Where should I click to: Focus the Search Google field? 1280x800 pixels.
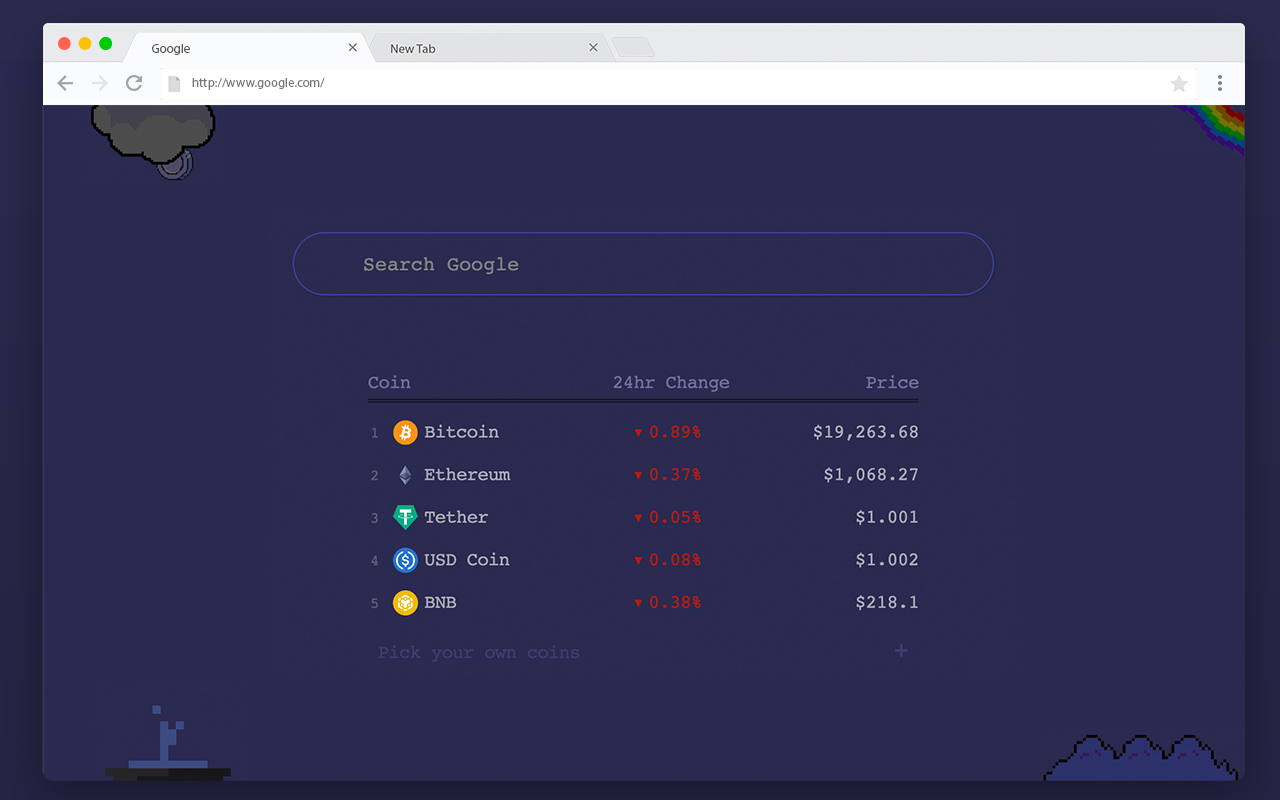click(x=643, y=264)
